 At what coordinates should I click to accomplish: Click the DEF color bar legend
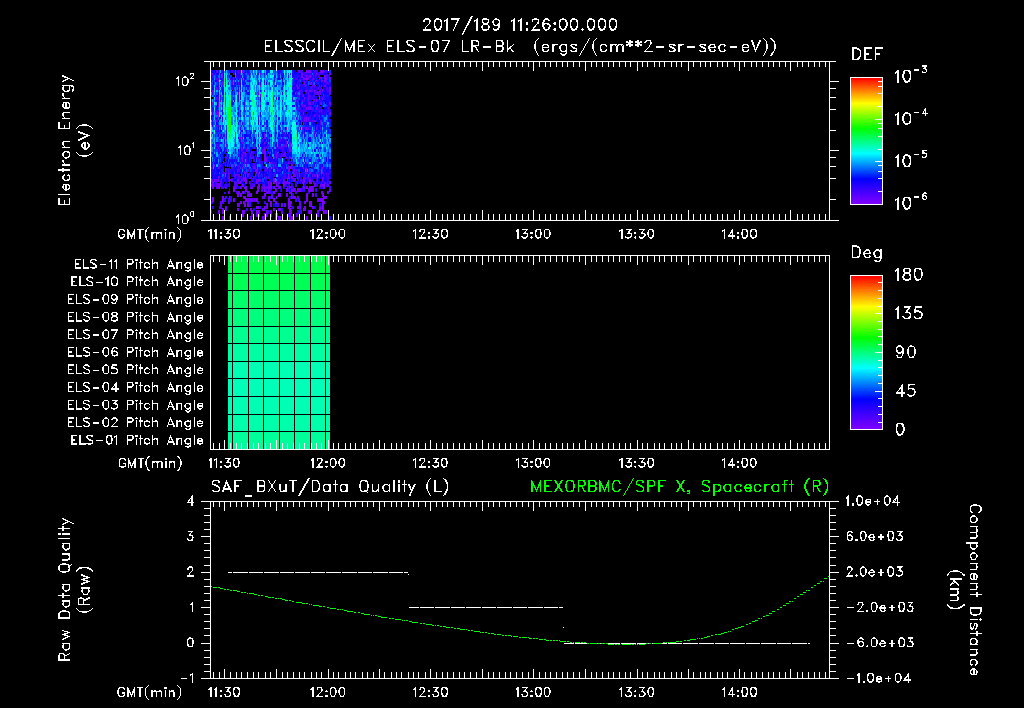(x=866, y=140)
